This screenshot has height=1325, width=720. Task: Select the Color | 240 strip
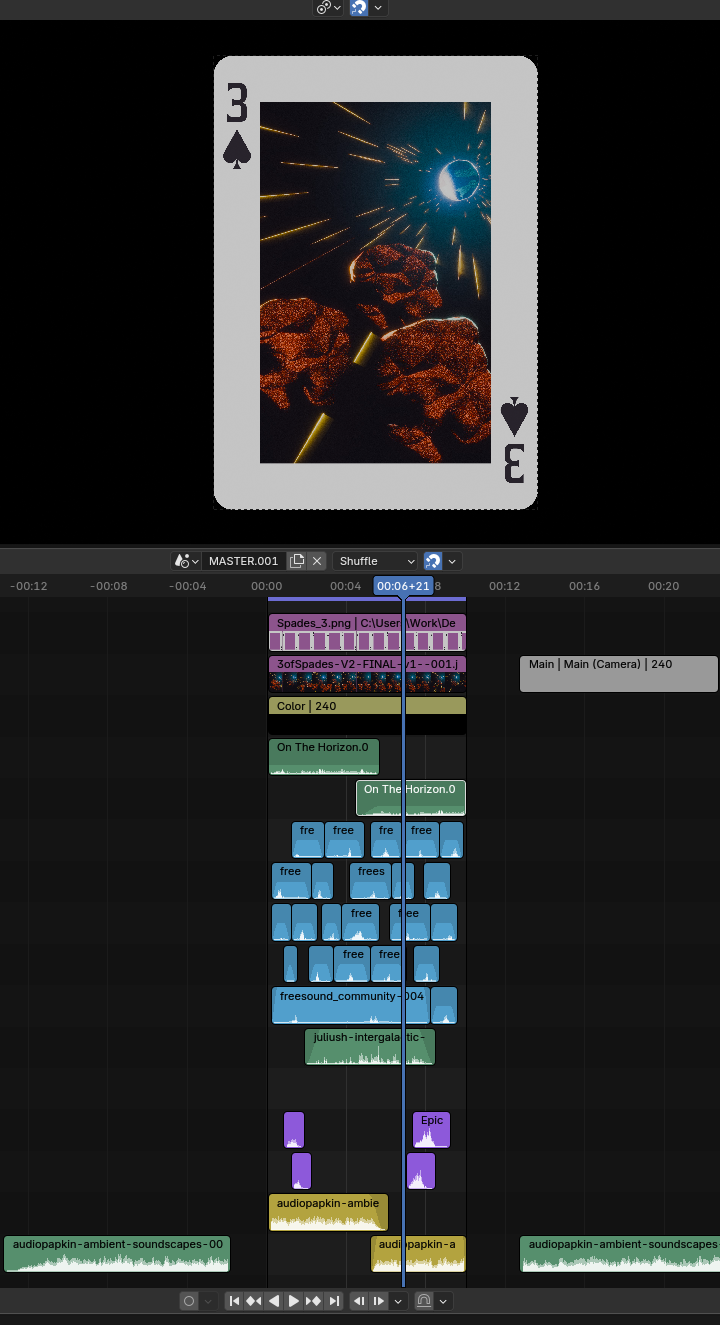(366, 706)
